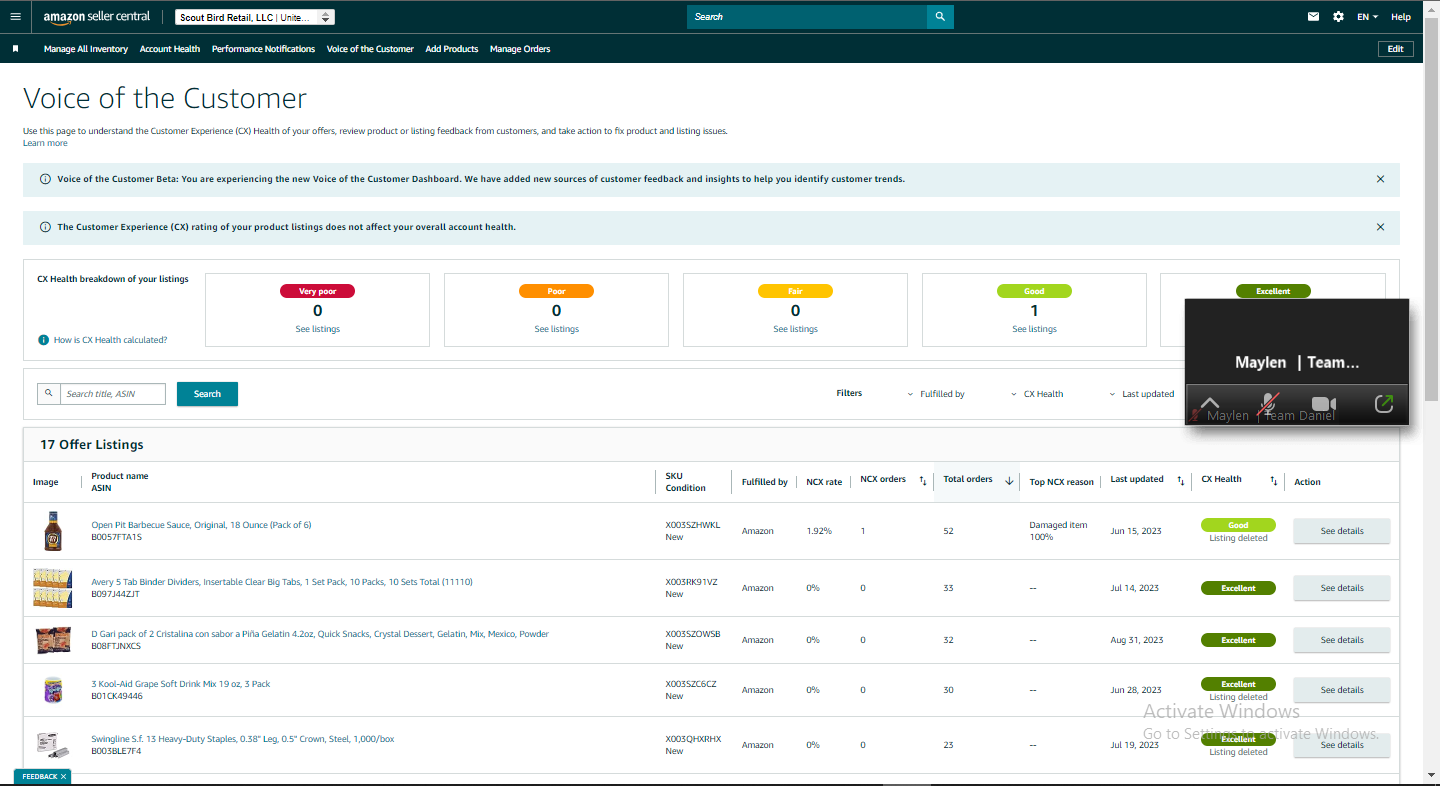
Task: See details for Avery Binder Dividers
Action: click(x=1341, y=588)
